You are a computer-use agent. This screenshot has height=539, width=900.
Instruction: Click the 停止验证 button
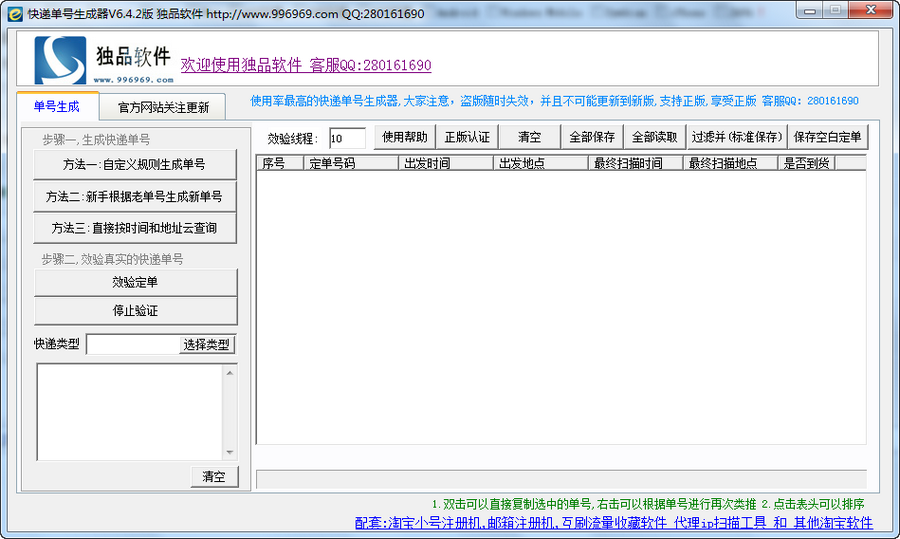pyautogui.click(x=135, y=311)
